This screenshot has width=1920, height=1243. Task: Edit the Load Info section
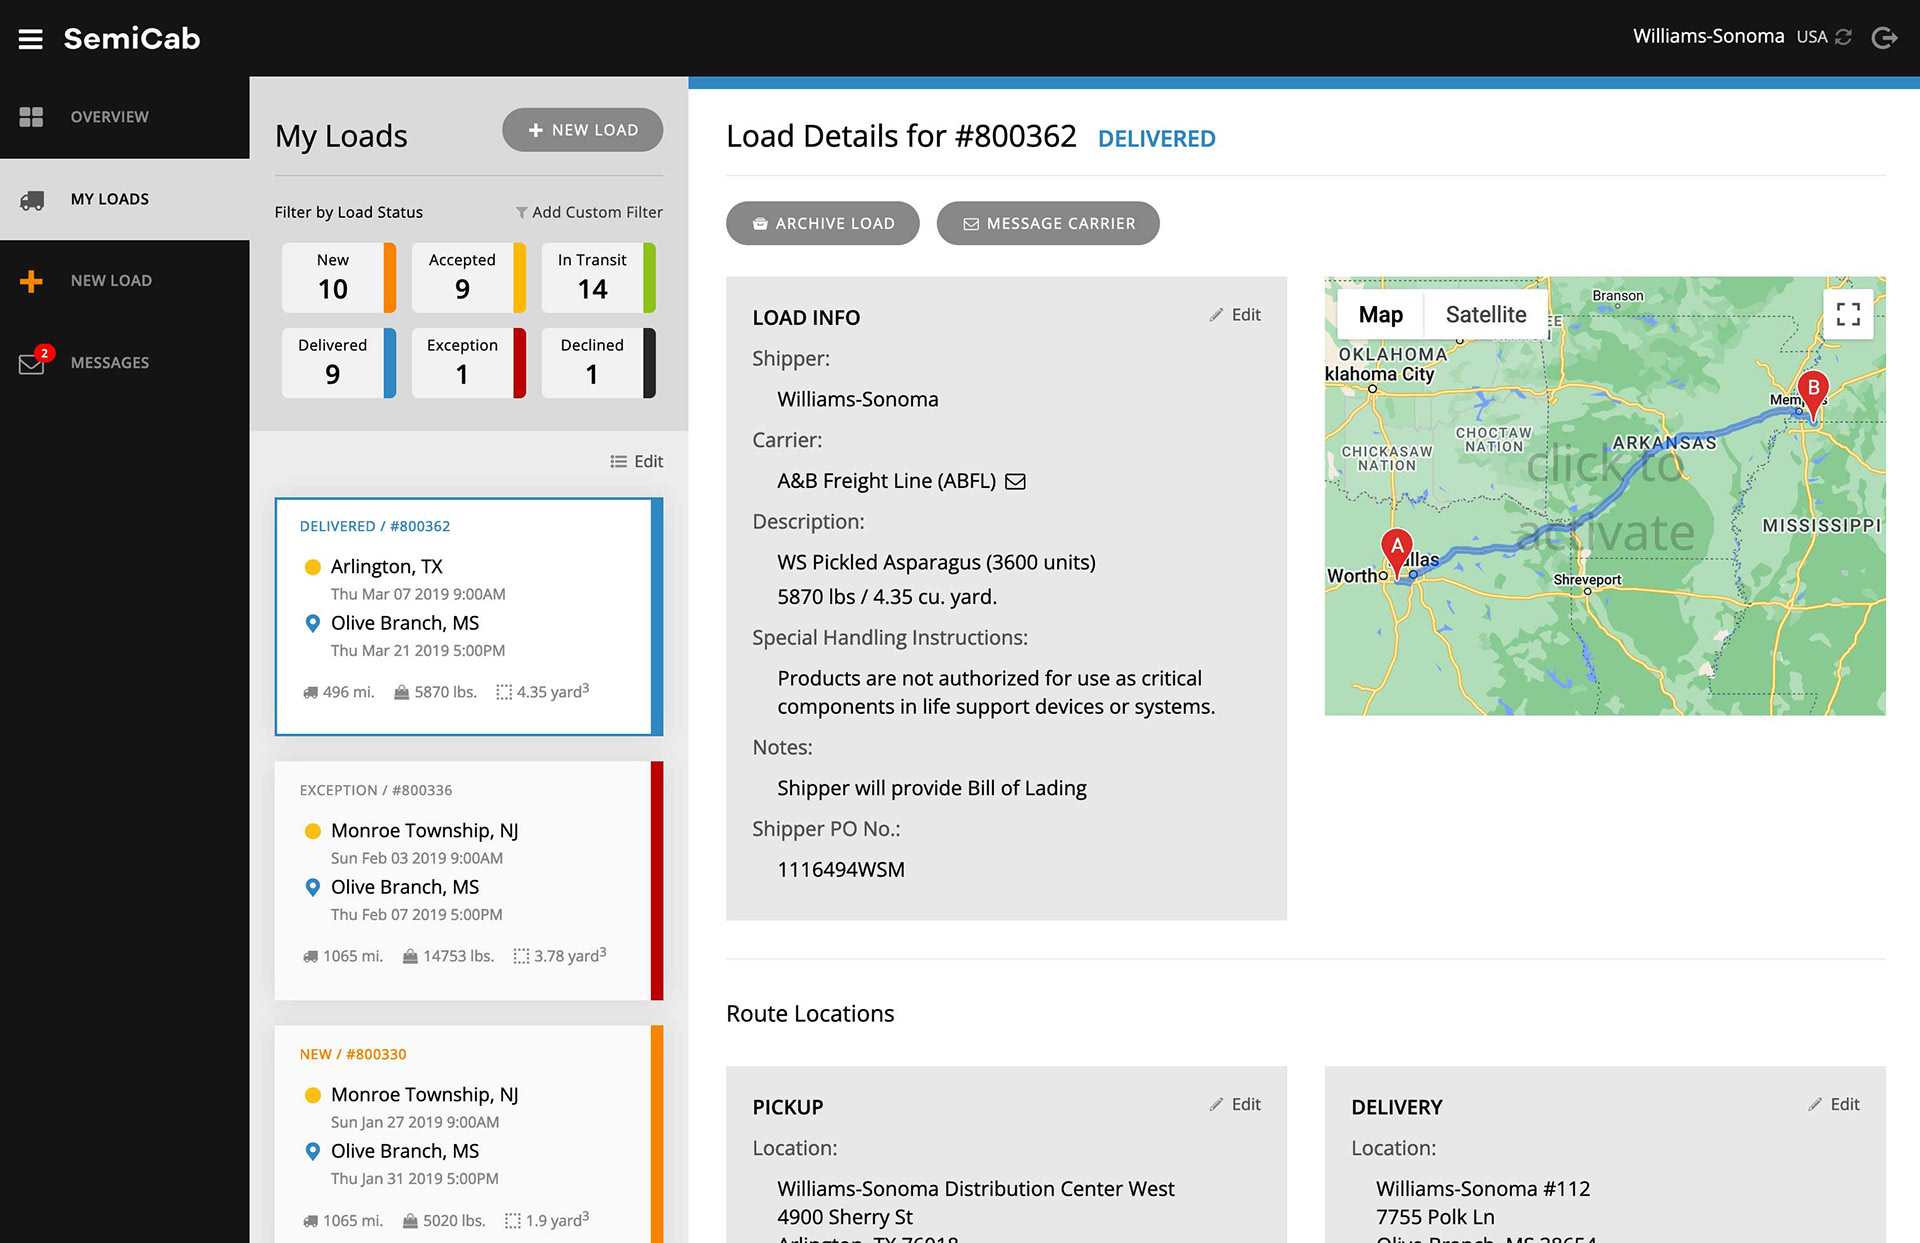pyautogui.click(x=1235, y=315)
